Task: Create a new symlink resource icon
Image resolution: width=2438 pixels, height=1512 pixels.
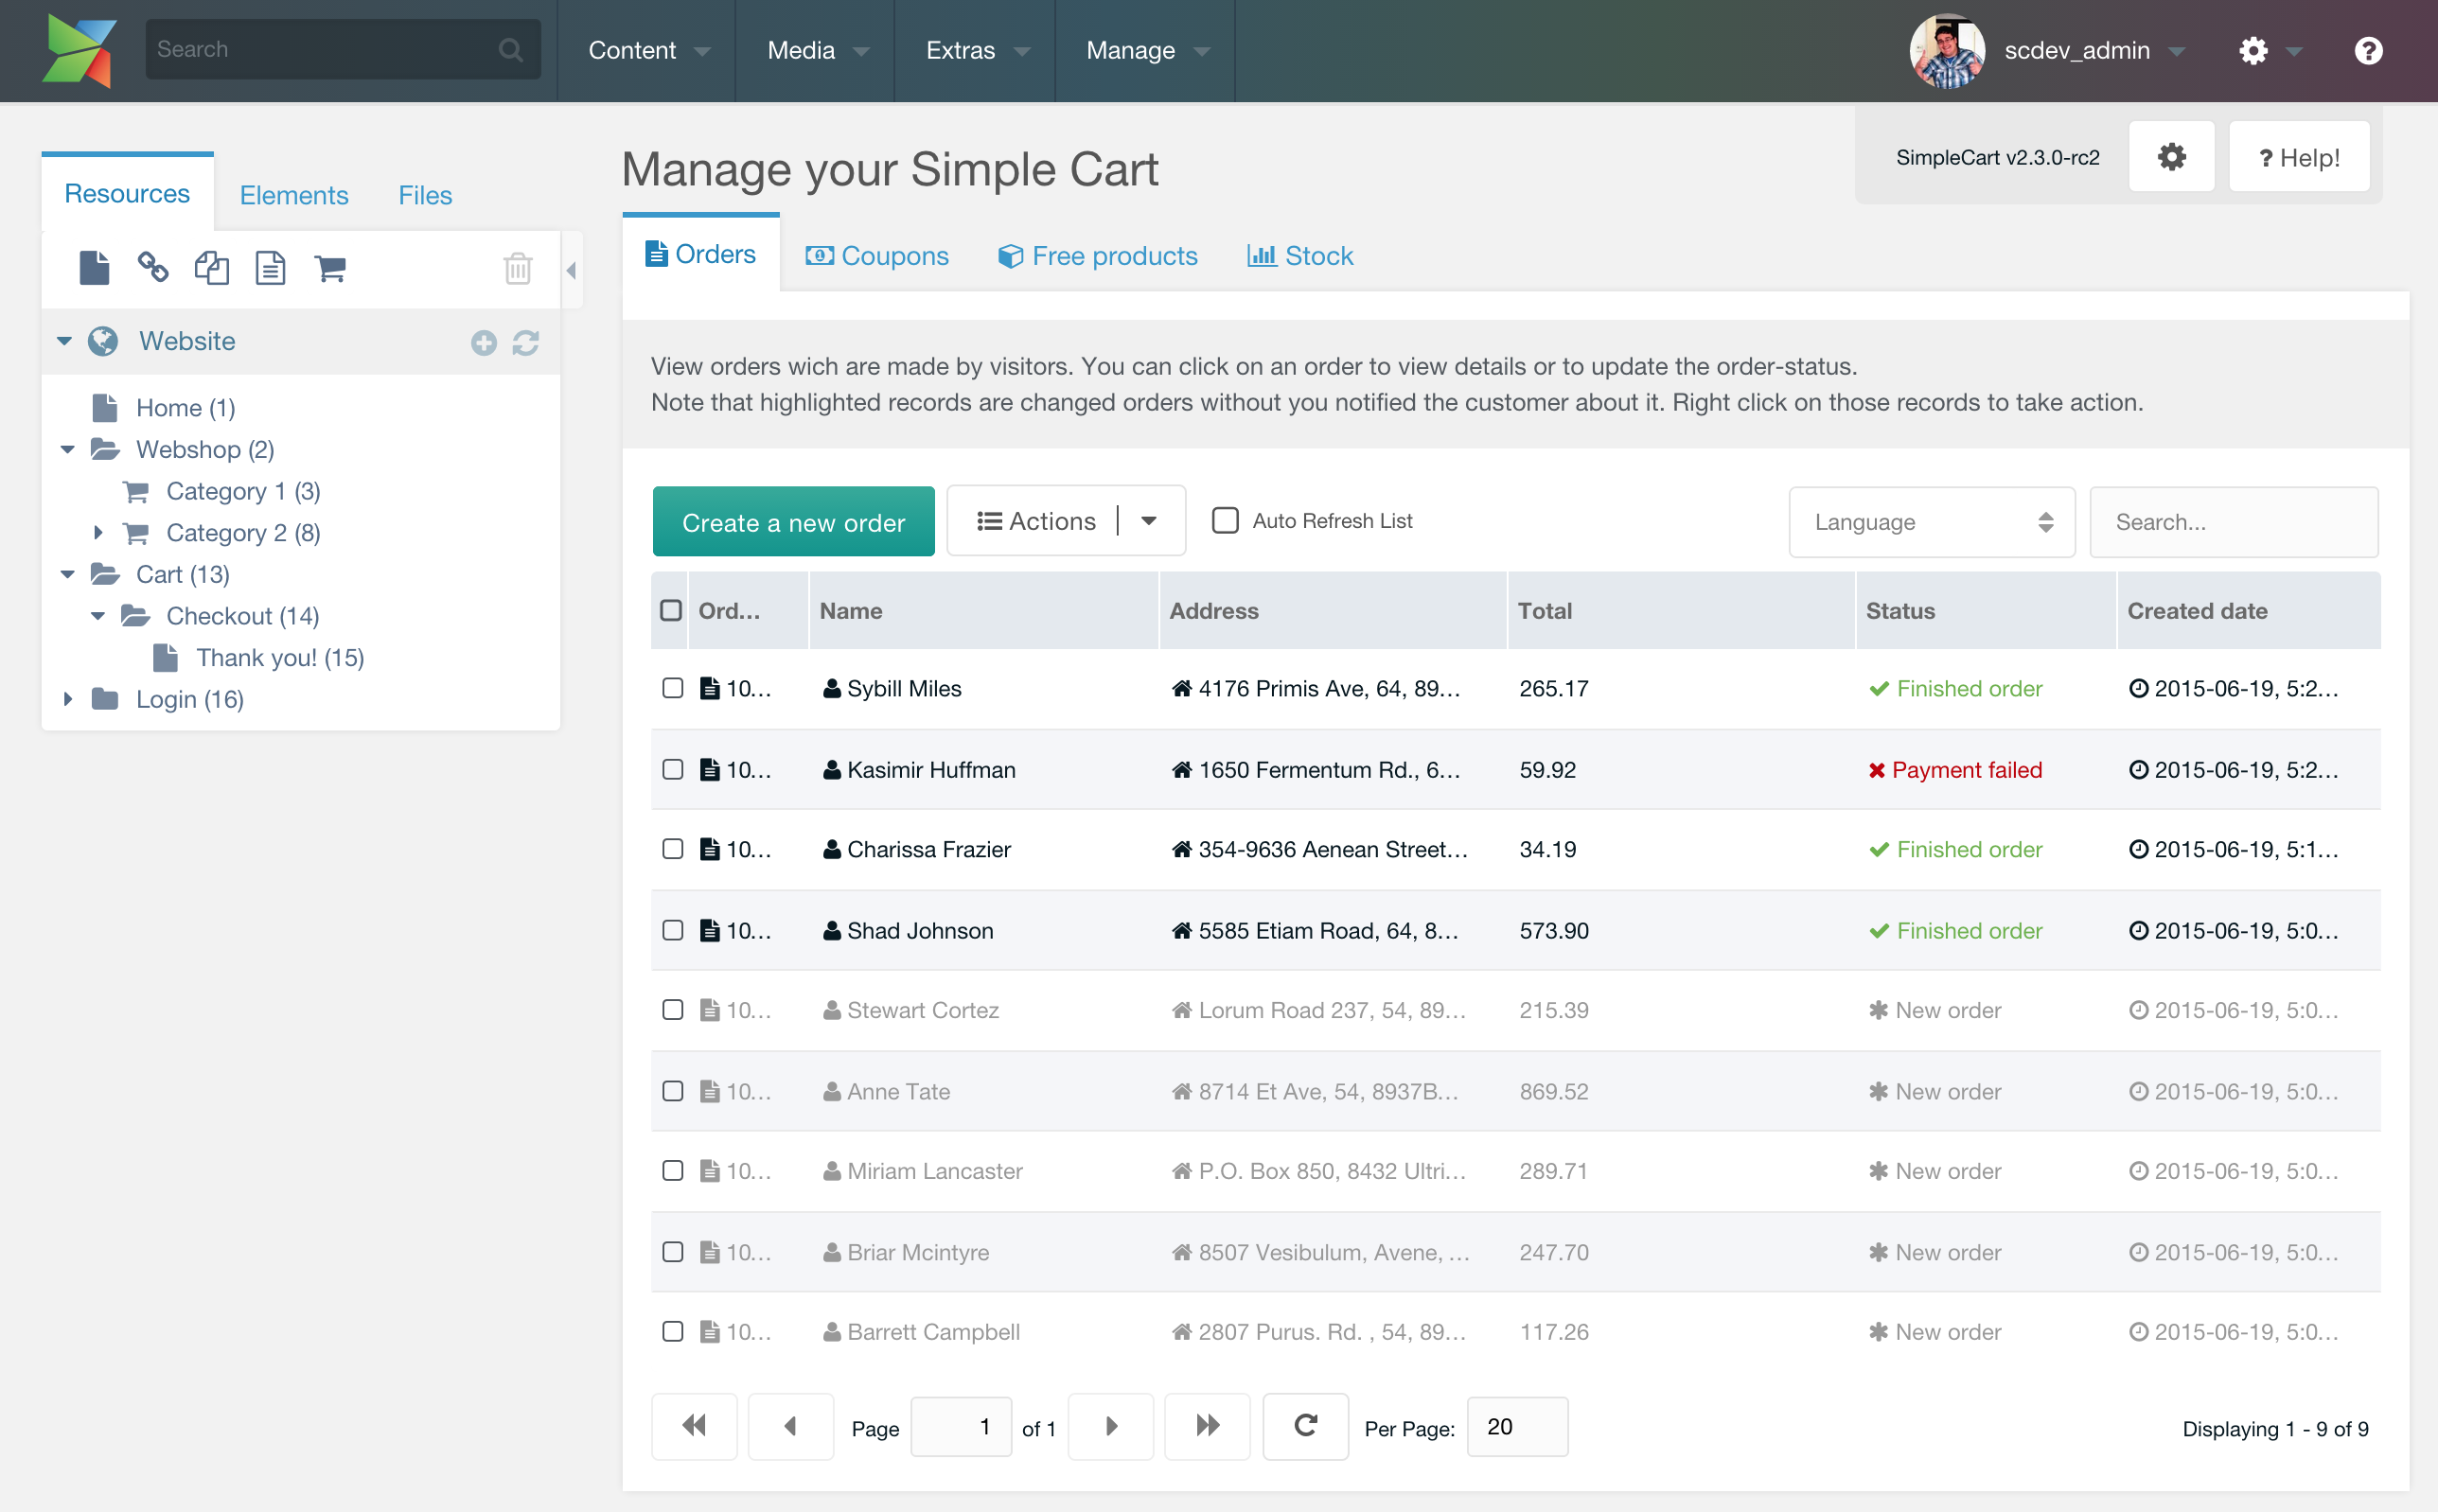Action: pyautogui.click(x=211, y=268)
